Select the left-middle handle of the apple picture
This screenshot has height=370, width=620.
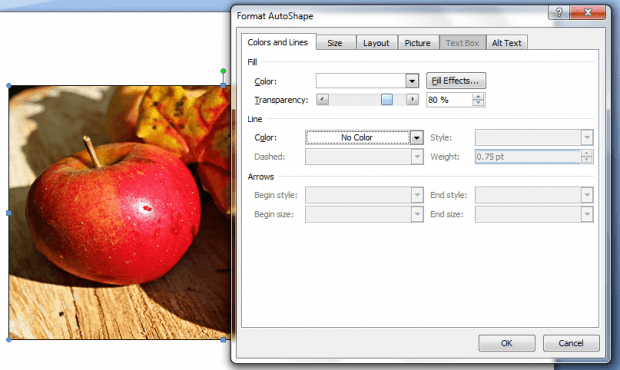[x=9, y=213]
